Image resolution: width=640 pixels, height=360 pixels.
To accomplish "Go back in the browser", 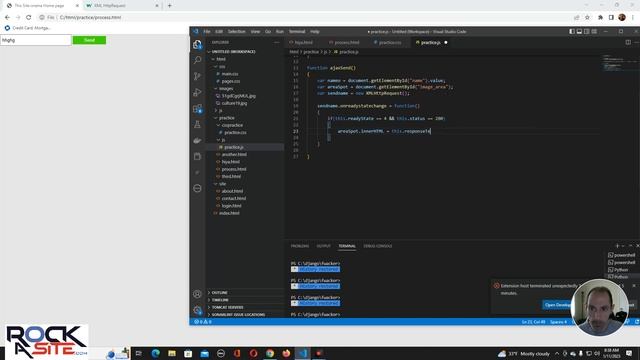I will [7, 17].
